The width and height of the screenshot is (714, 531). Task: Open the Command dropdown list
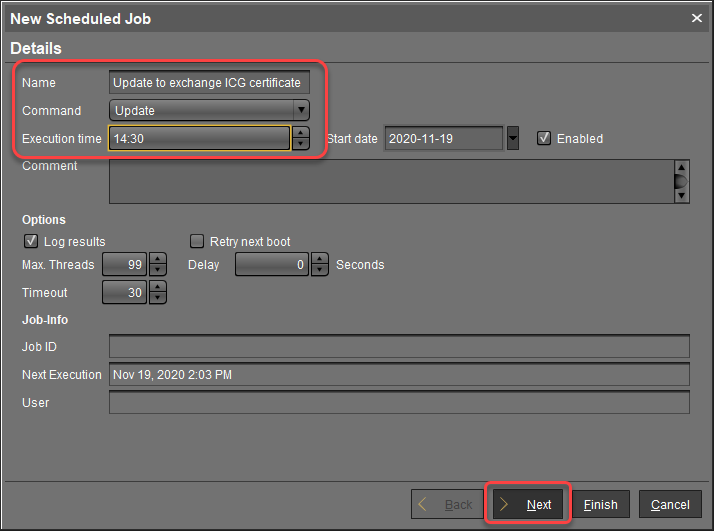[x=300, y=110]
